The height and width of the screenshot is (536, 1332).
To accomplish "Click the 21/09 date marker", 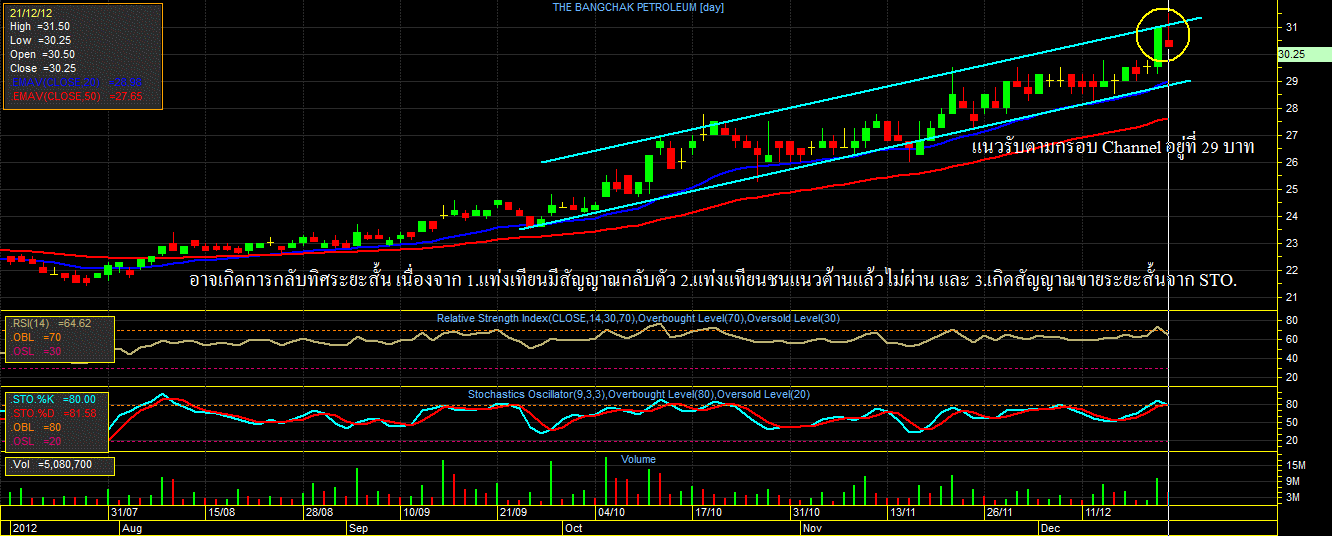I will 514,512.
